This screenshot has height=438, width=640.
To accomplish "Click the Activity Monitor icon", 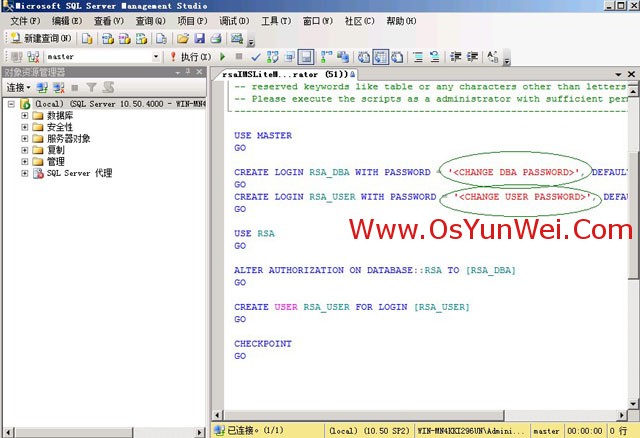I will [237, 38].
